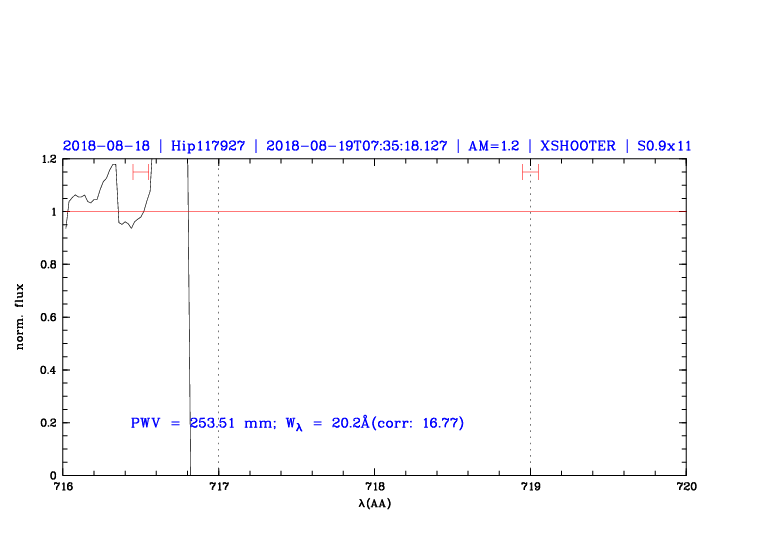Click the PWV = 253.51 mm annotation
This screenshot has width=782, height=542.
point(202,423)
